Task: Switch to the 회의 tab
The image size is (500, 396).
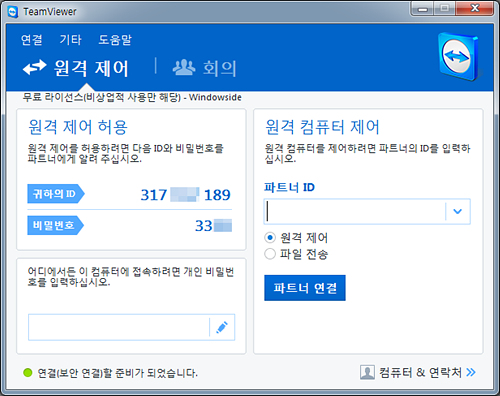Action: point(204,68)
